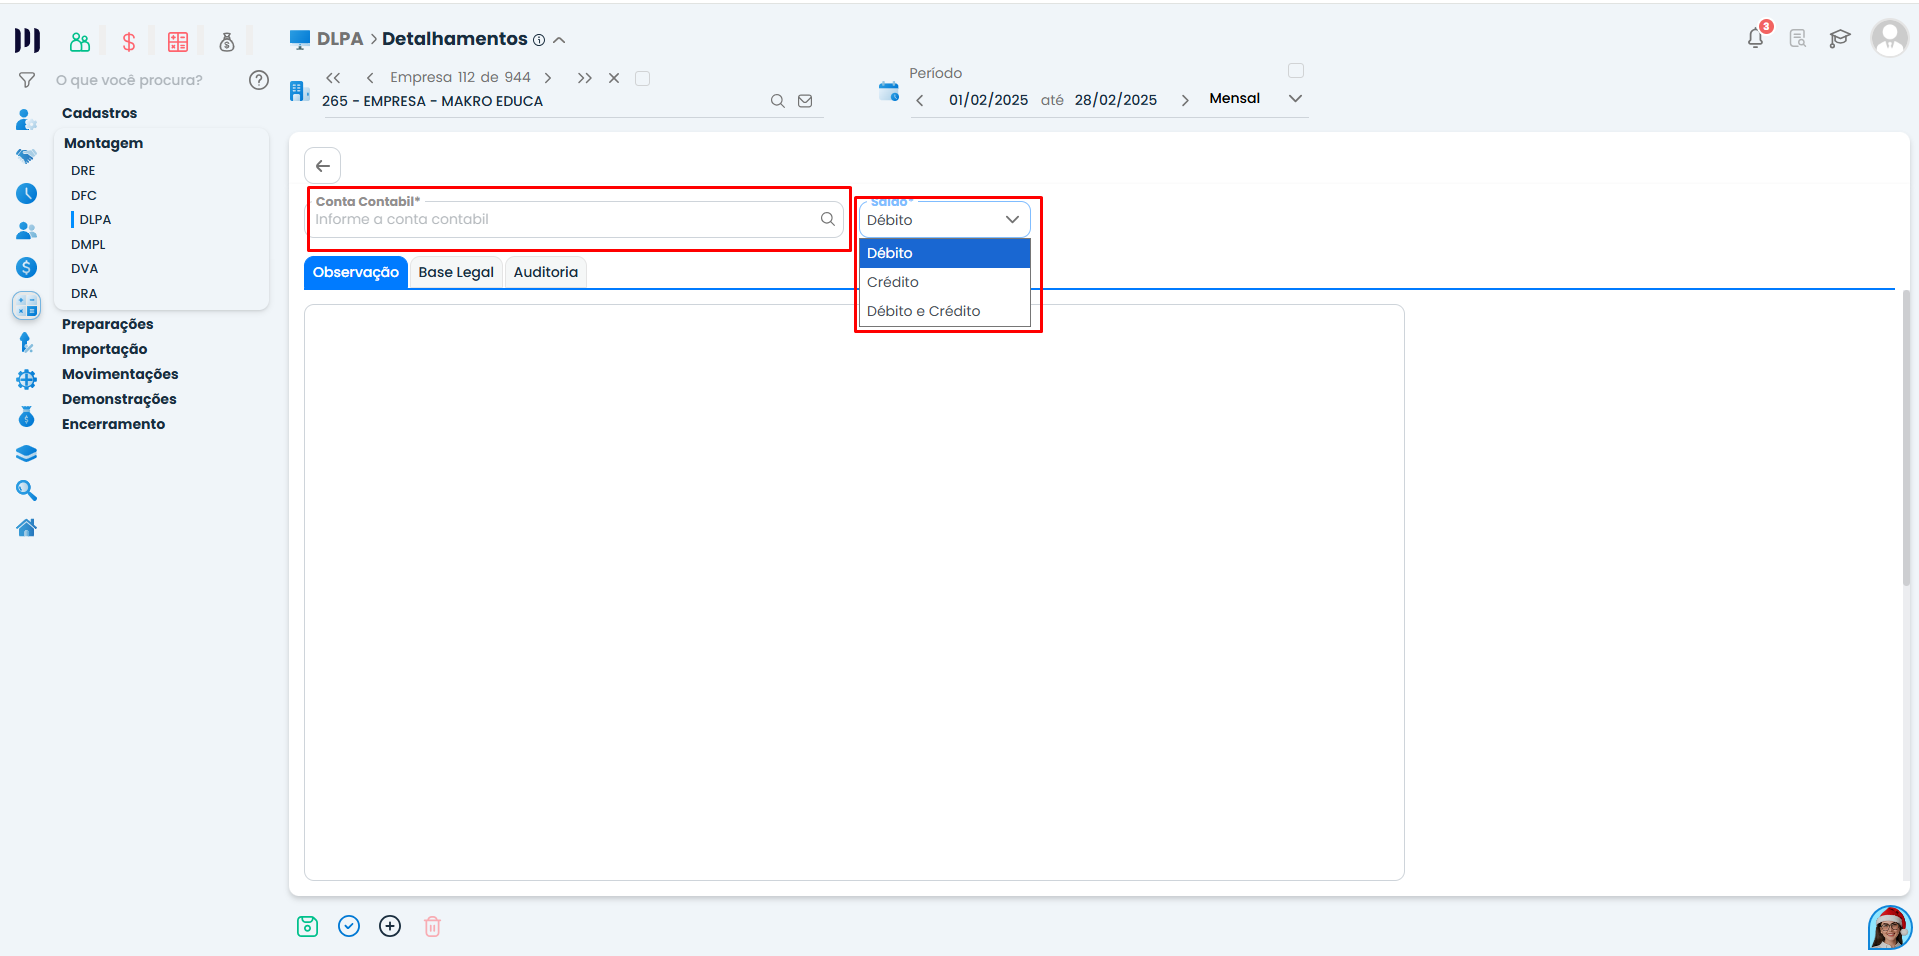Go to next period with right arrow
Image resolution: width=1919 pixels, height=956 pixels.
(x=1185, y=100)
